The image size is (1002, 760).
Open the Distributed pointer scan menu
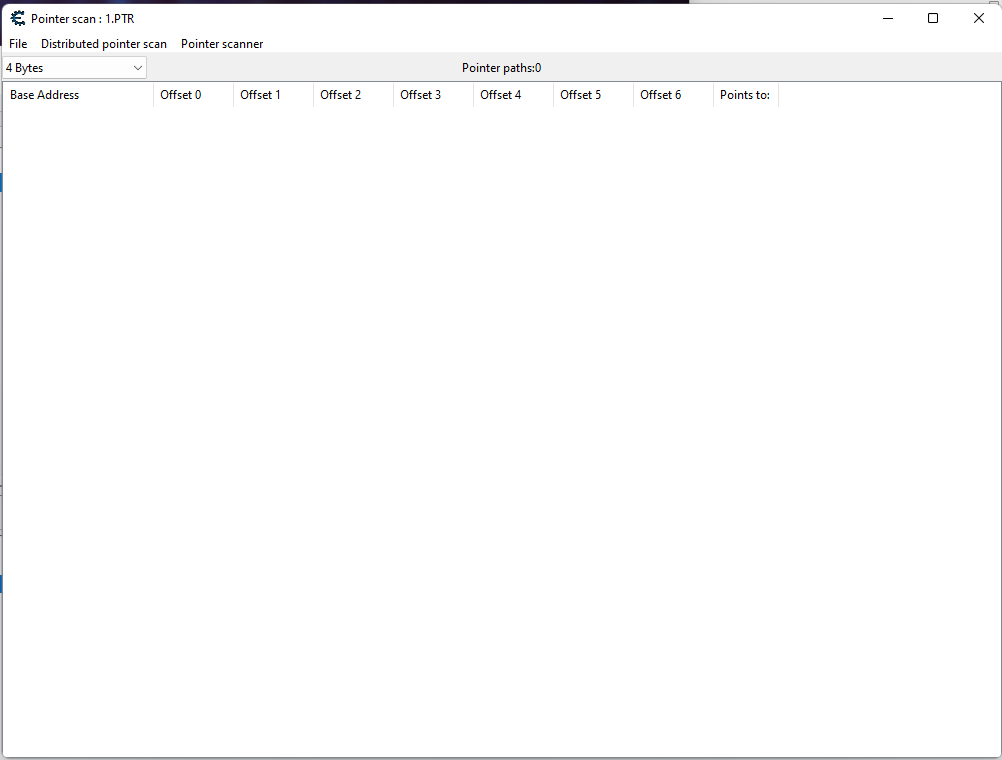coord(104,44)
